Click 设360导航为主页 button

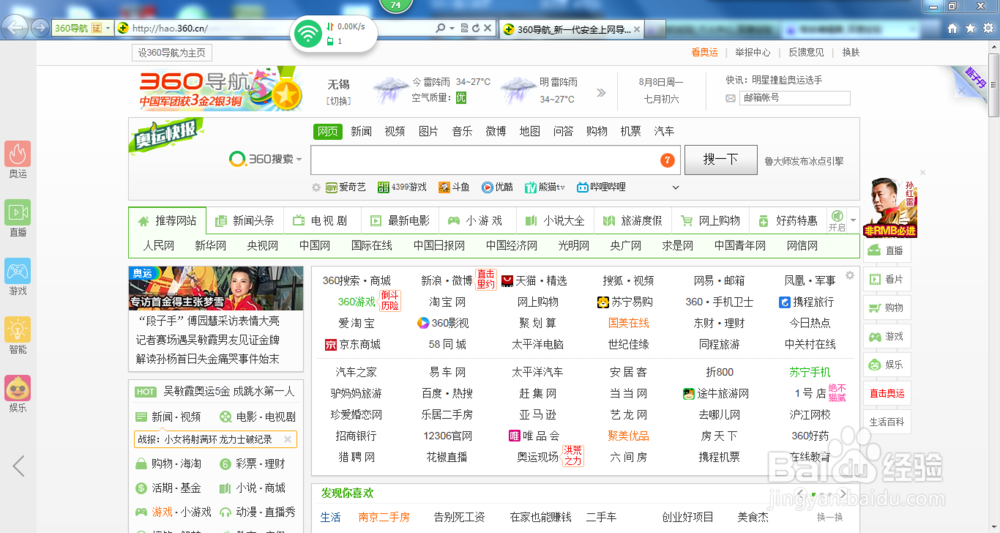click(172, 53)
